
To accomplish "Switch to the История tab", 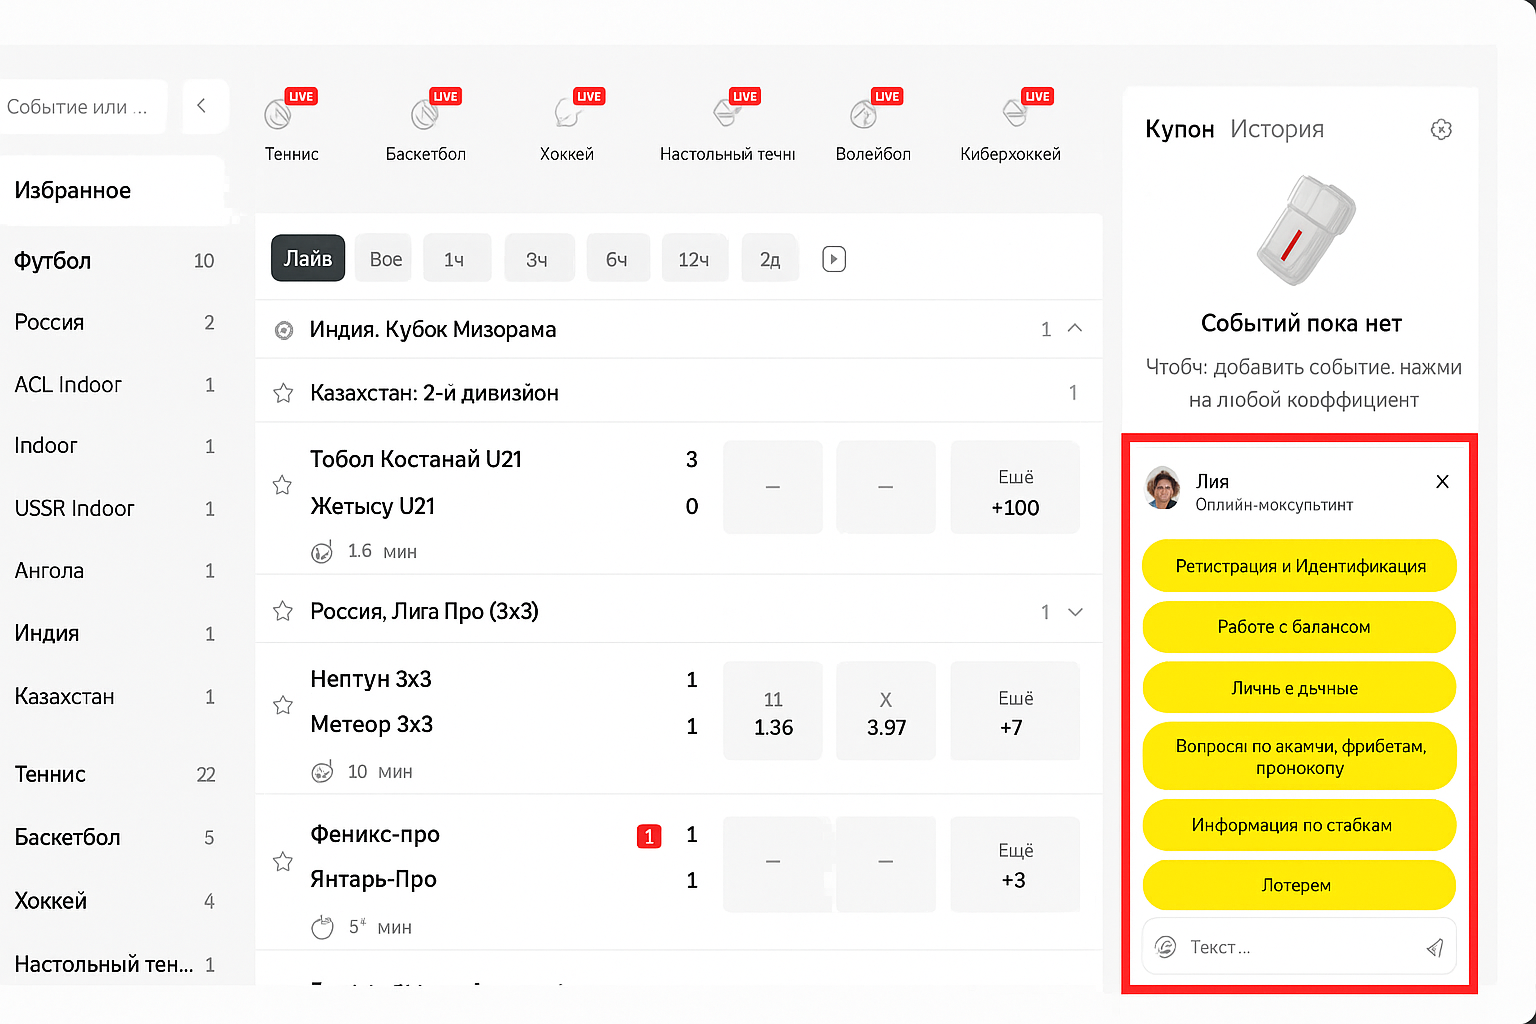I will [1276, 129].
